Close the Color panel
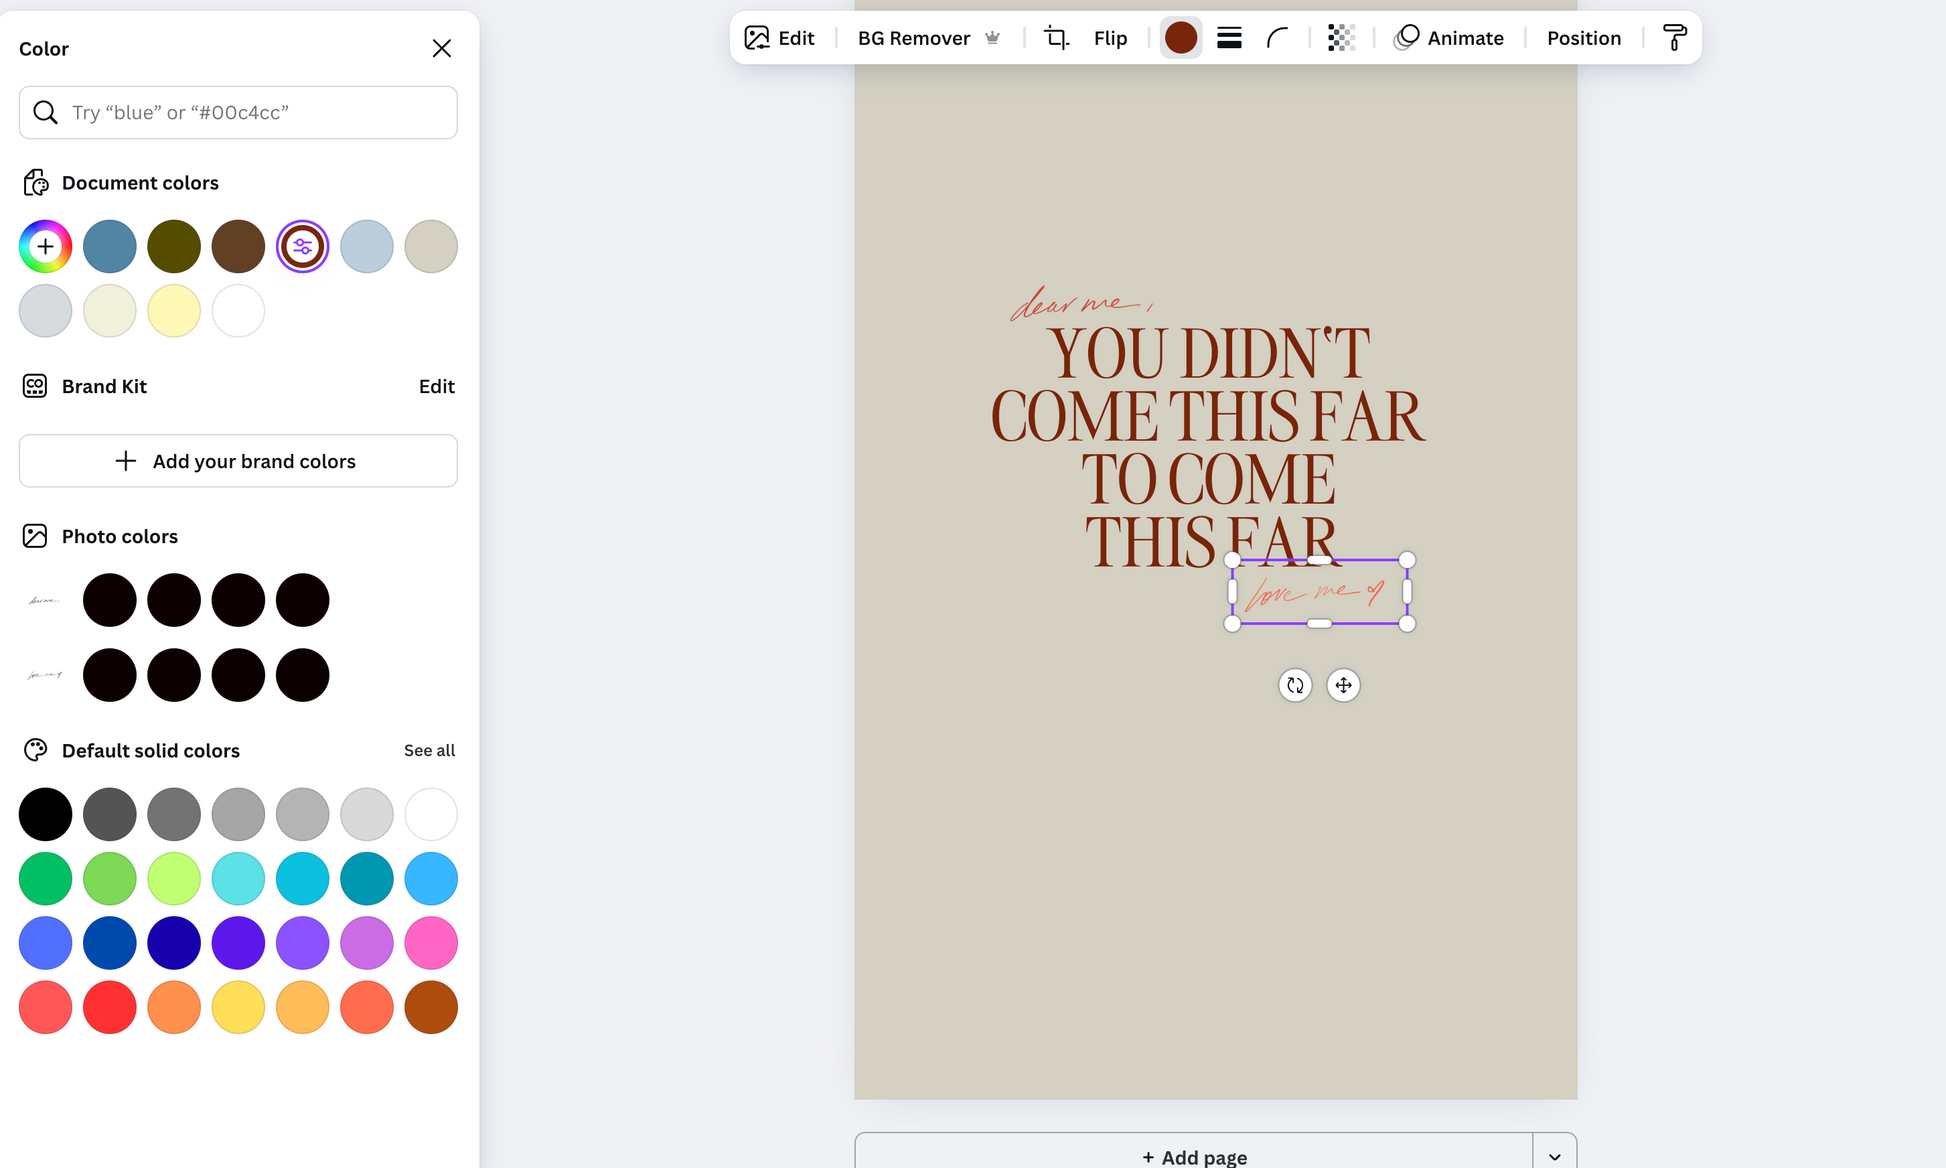The width and height of the screenshot is (1946, 1168). point(441,48)
